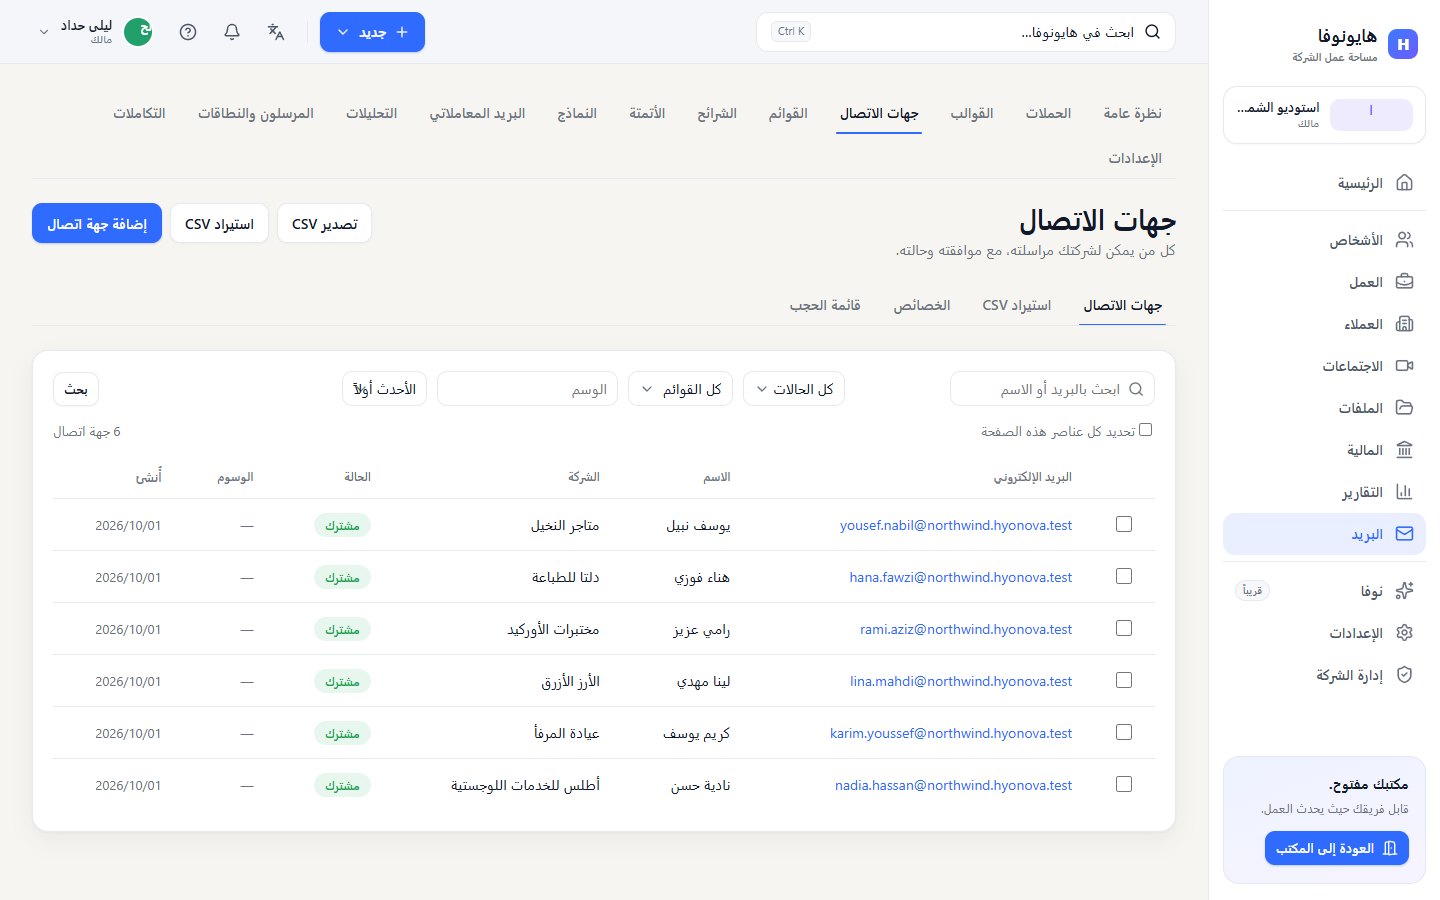Click the language translate icon
Viewport: 1440px width, 900px height.
(x=276, y=32)
